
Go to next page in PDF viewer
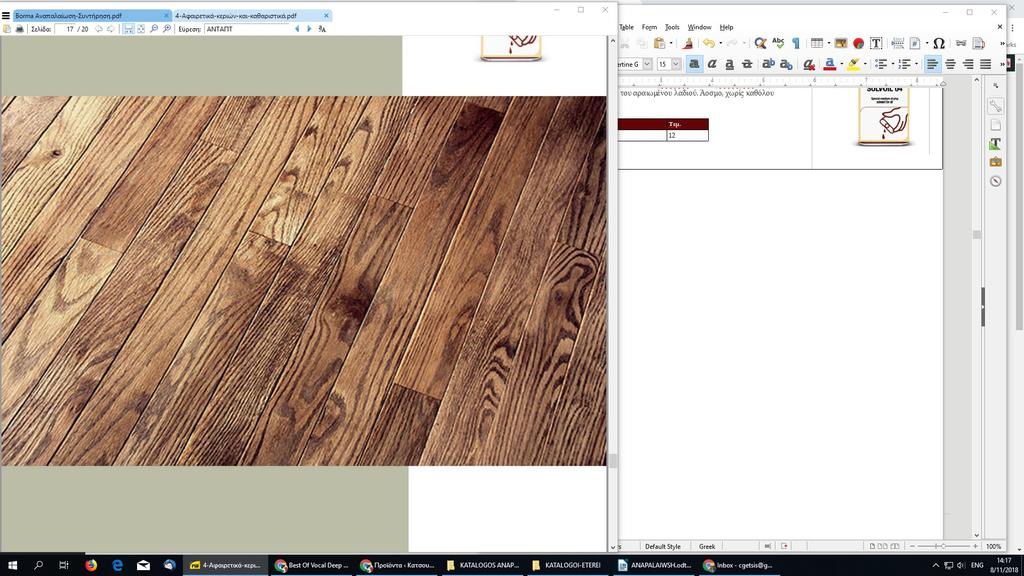(x=110, y=29)
